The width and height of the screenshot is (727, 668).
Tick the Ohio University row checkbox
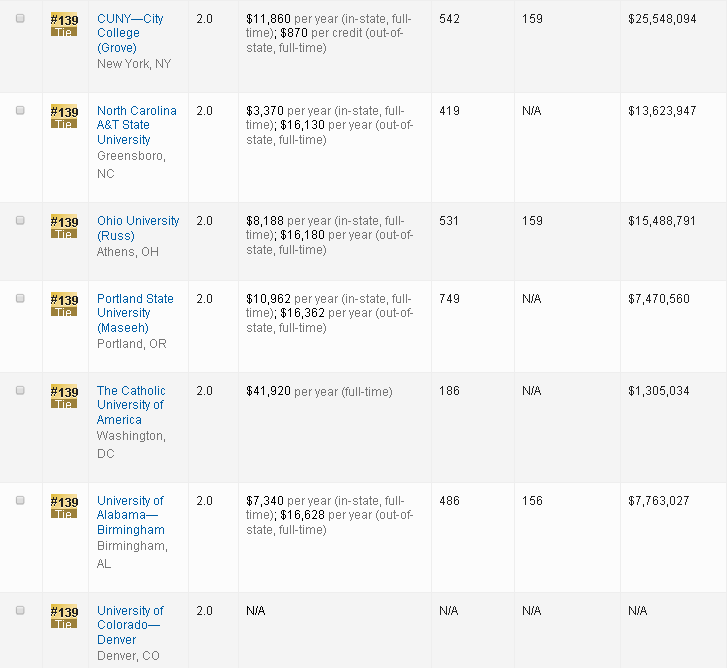[20, 221]
